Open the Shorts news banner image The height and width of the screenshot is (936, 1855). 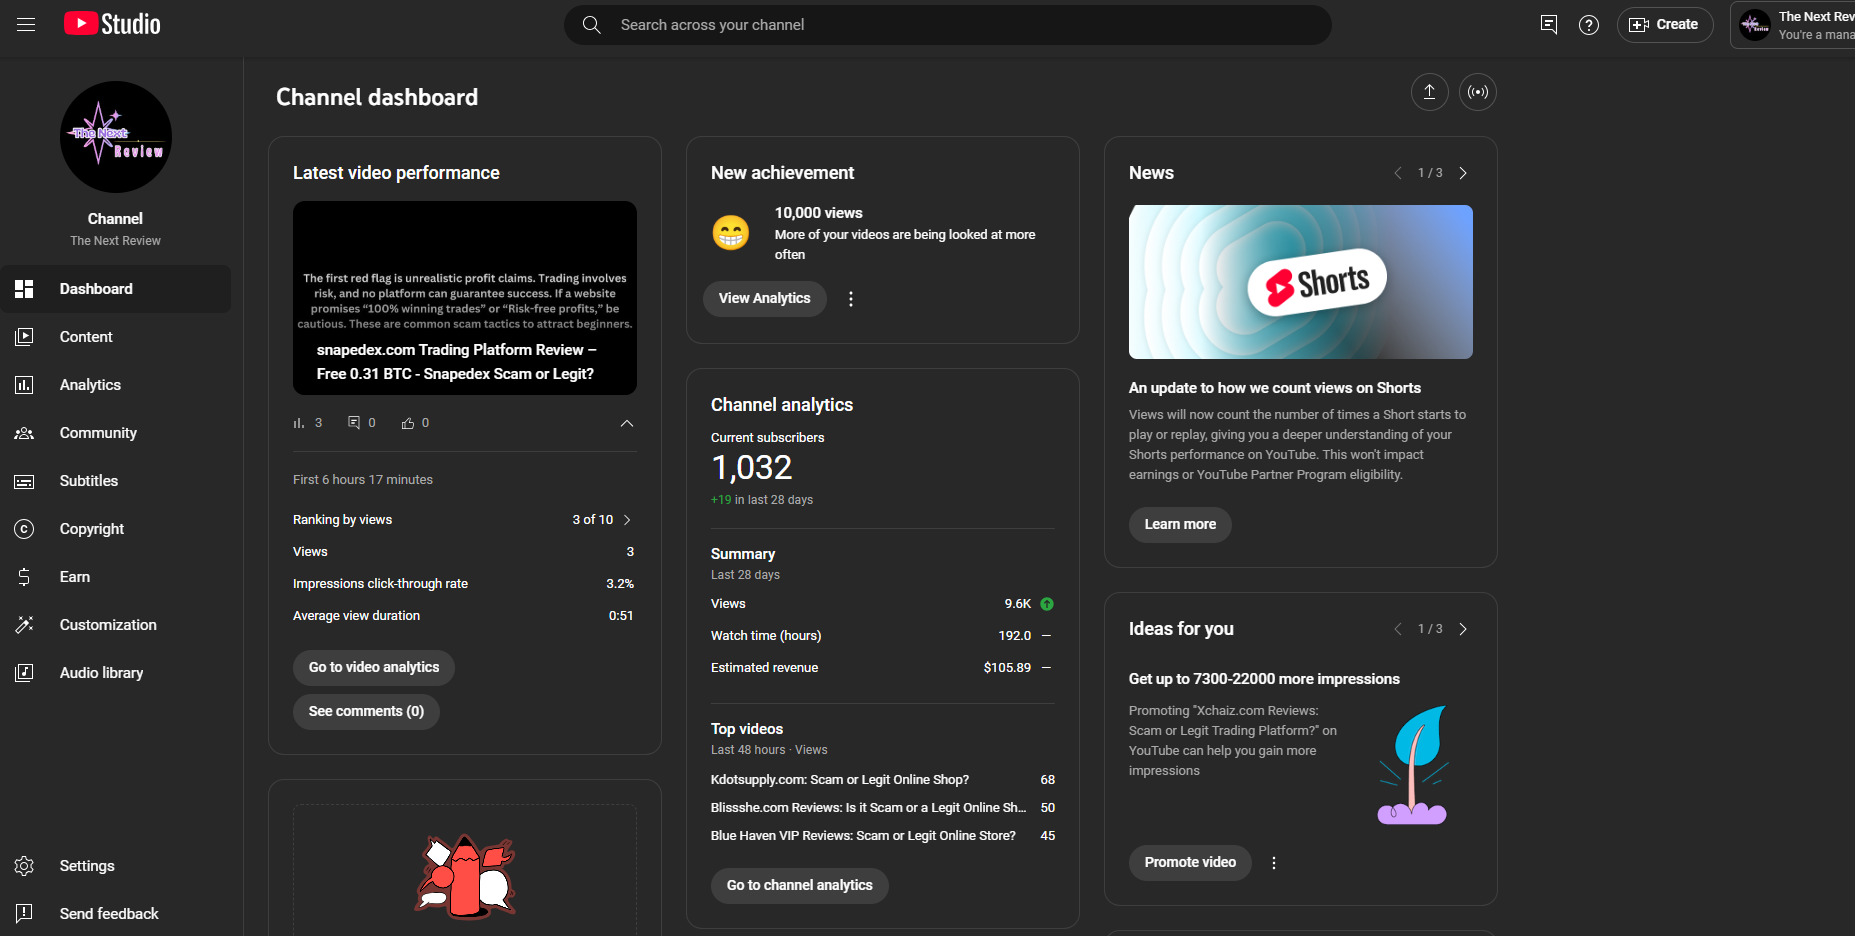(x=1301, y=282)
